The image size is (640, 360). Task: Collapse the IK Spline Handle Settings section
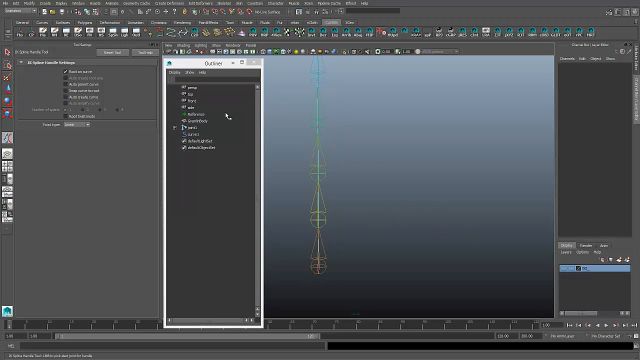click(21, 62)
